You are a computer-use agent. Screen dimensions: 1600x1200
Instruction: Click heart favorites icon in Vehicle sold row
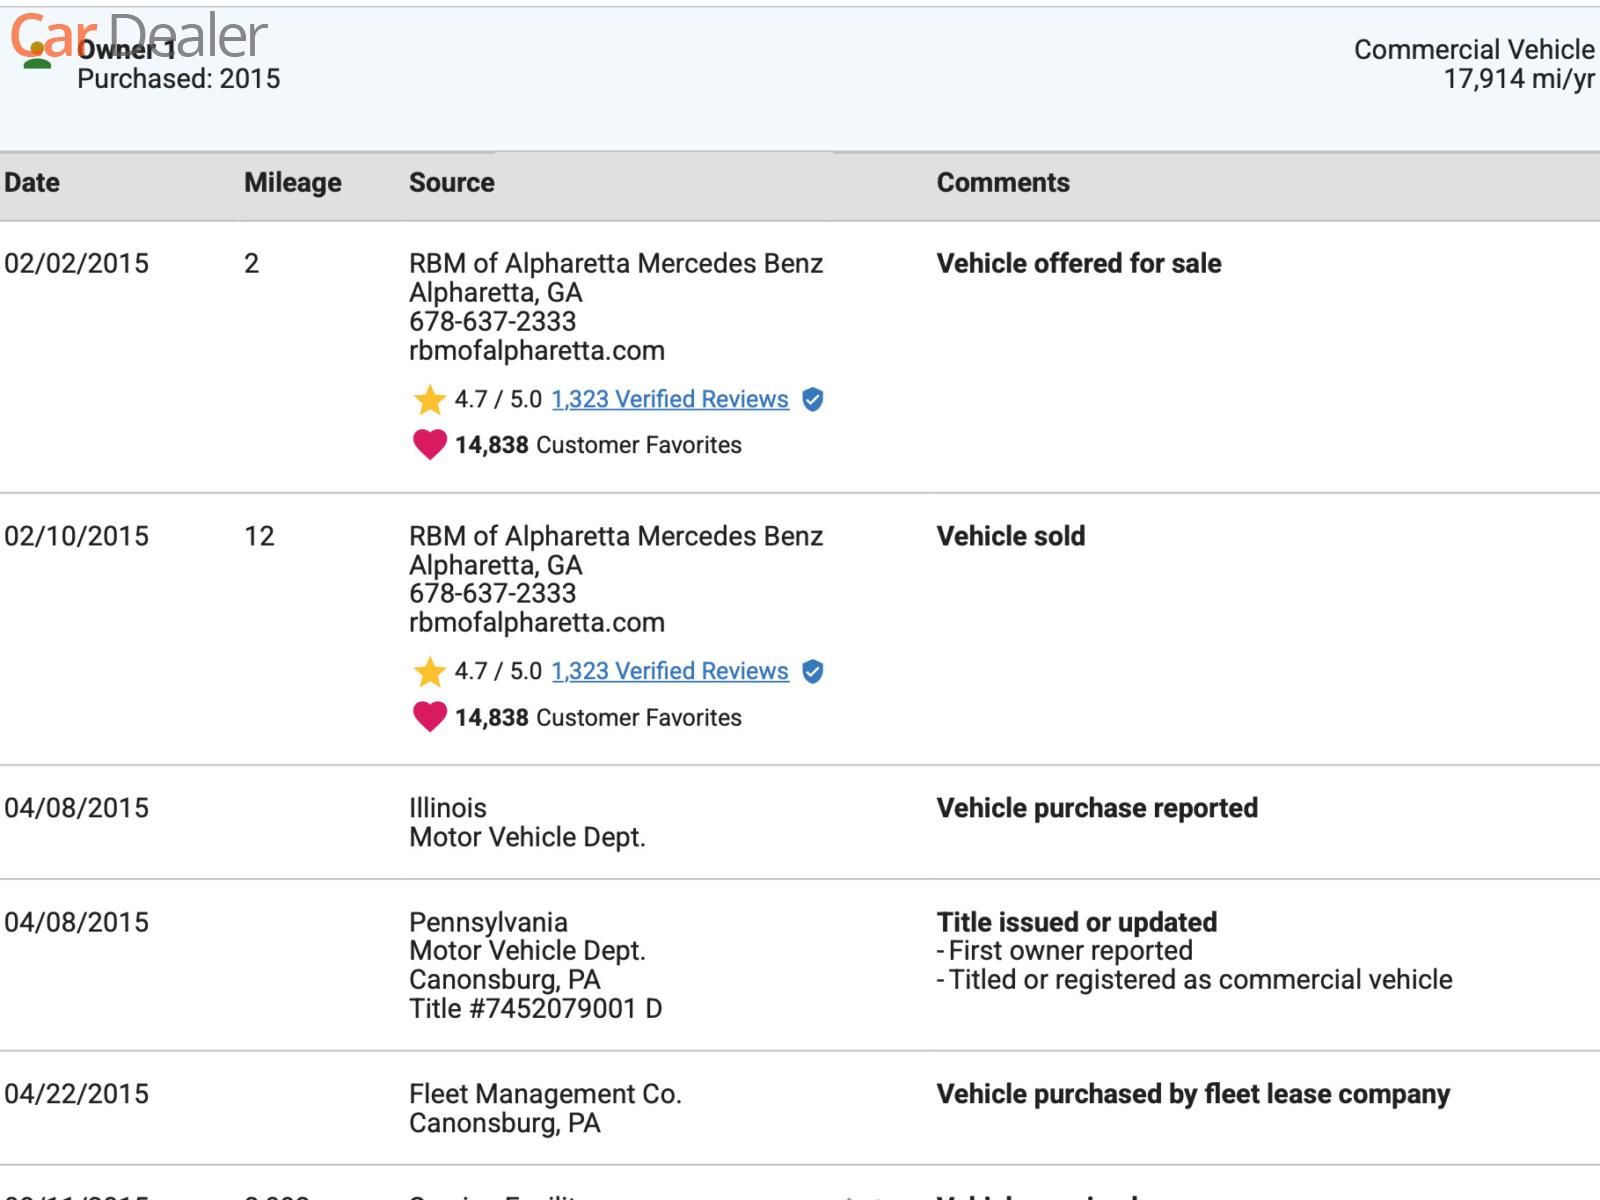[430, 717]
